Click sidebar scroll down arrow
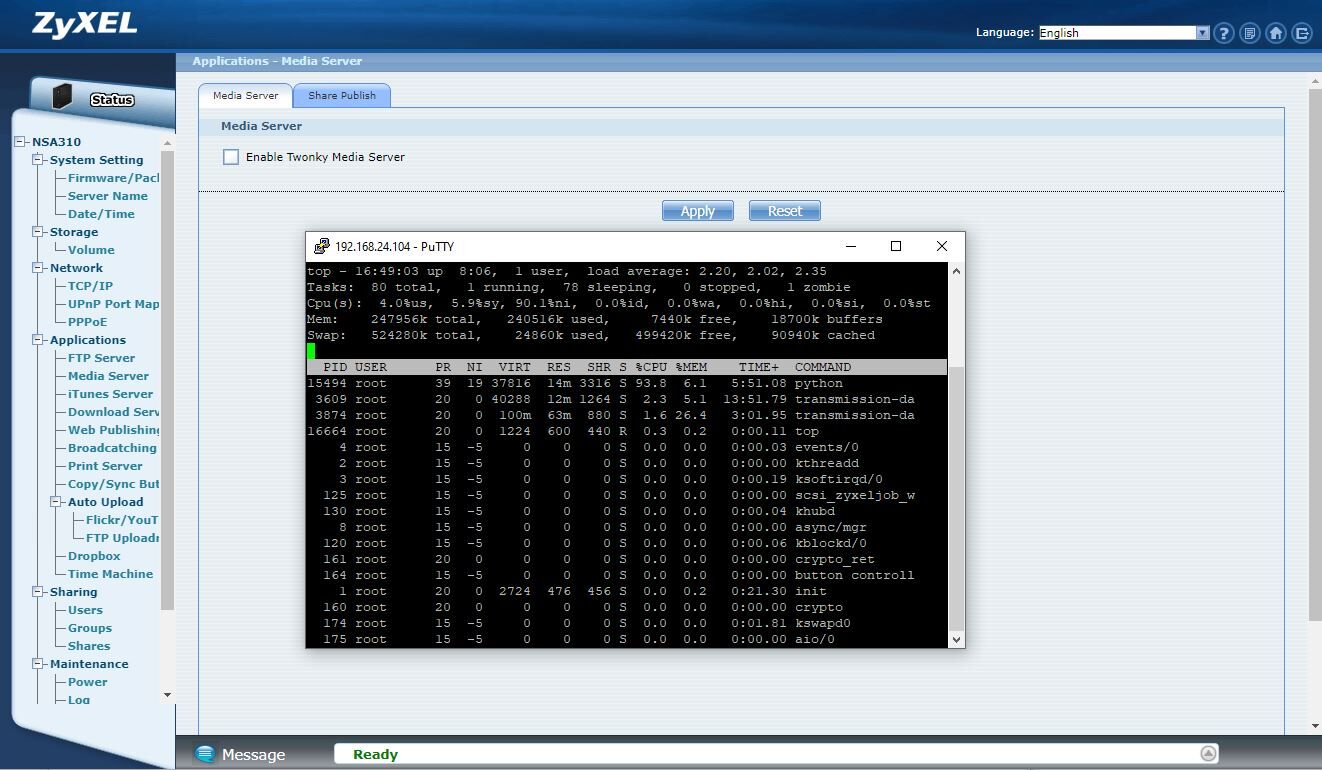Image resolution: width=1322 pixels, height=770 pixels. (167, 695)
